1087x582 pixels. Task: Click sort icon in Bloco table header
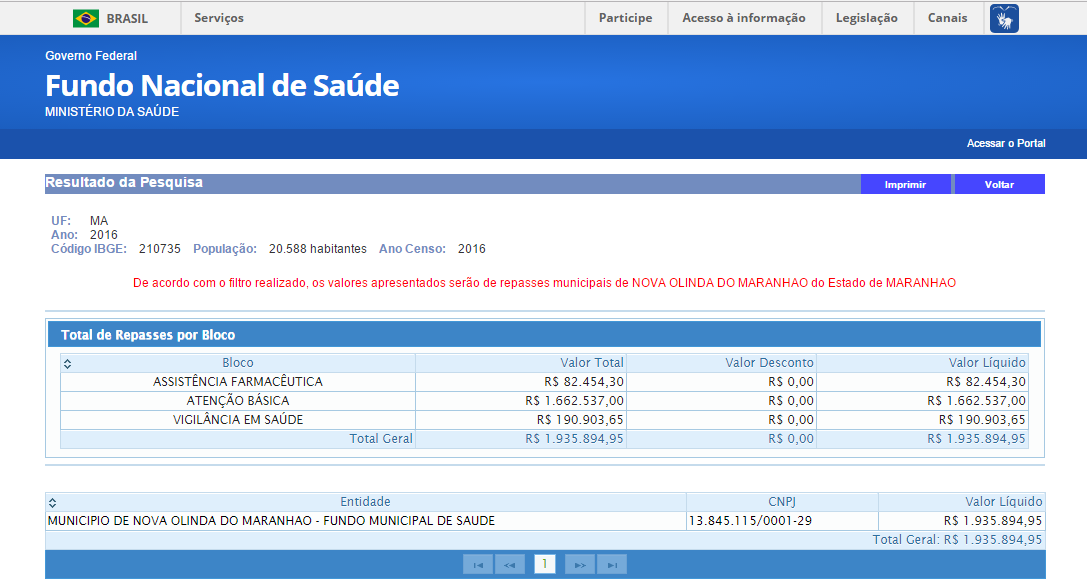pyautogui.click(x=67, y=363)
